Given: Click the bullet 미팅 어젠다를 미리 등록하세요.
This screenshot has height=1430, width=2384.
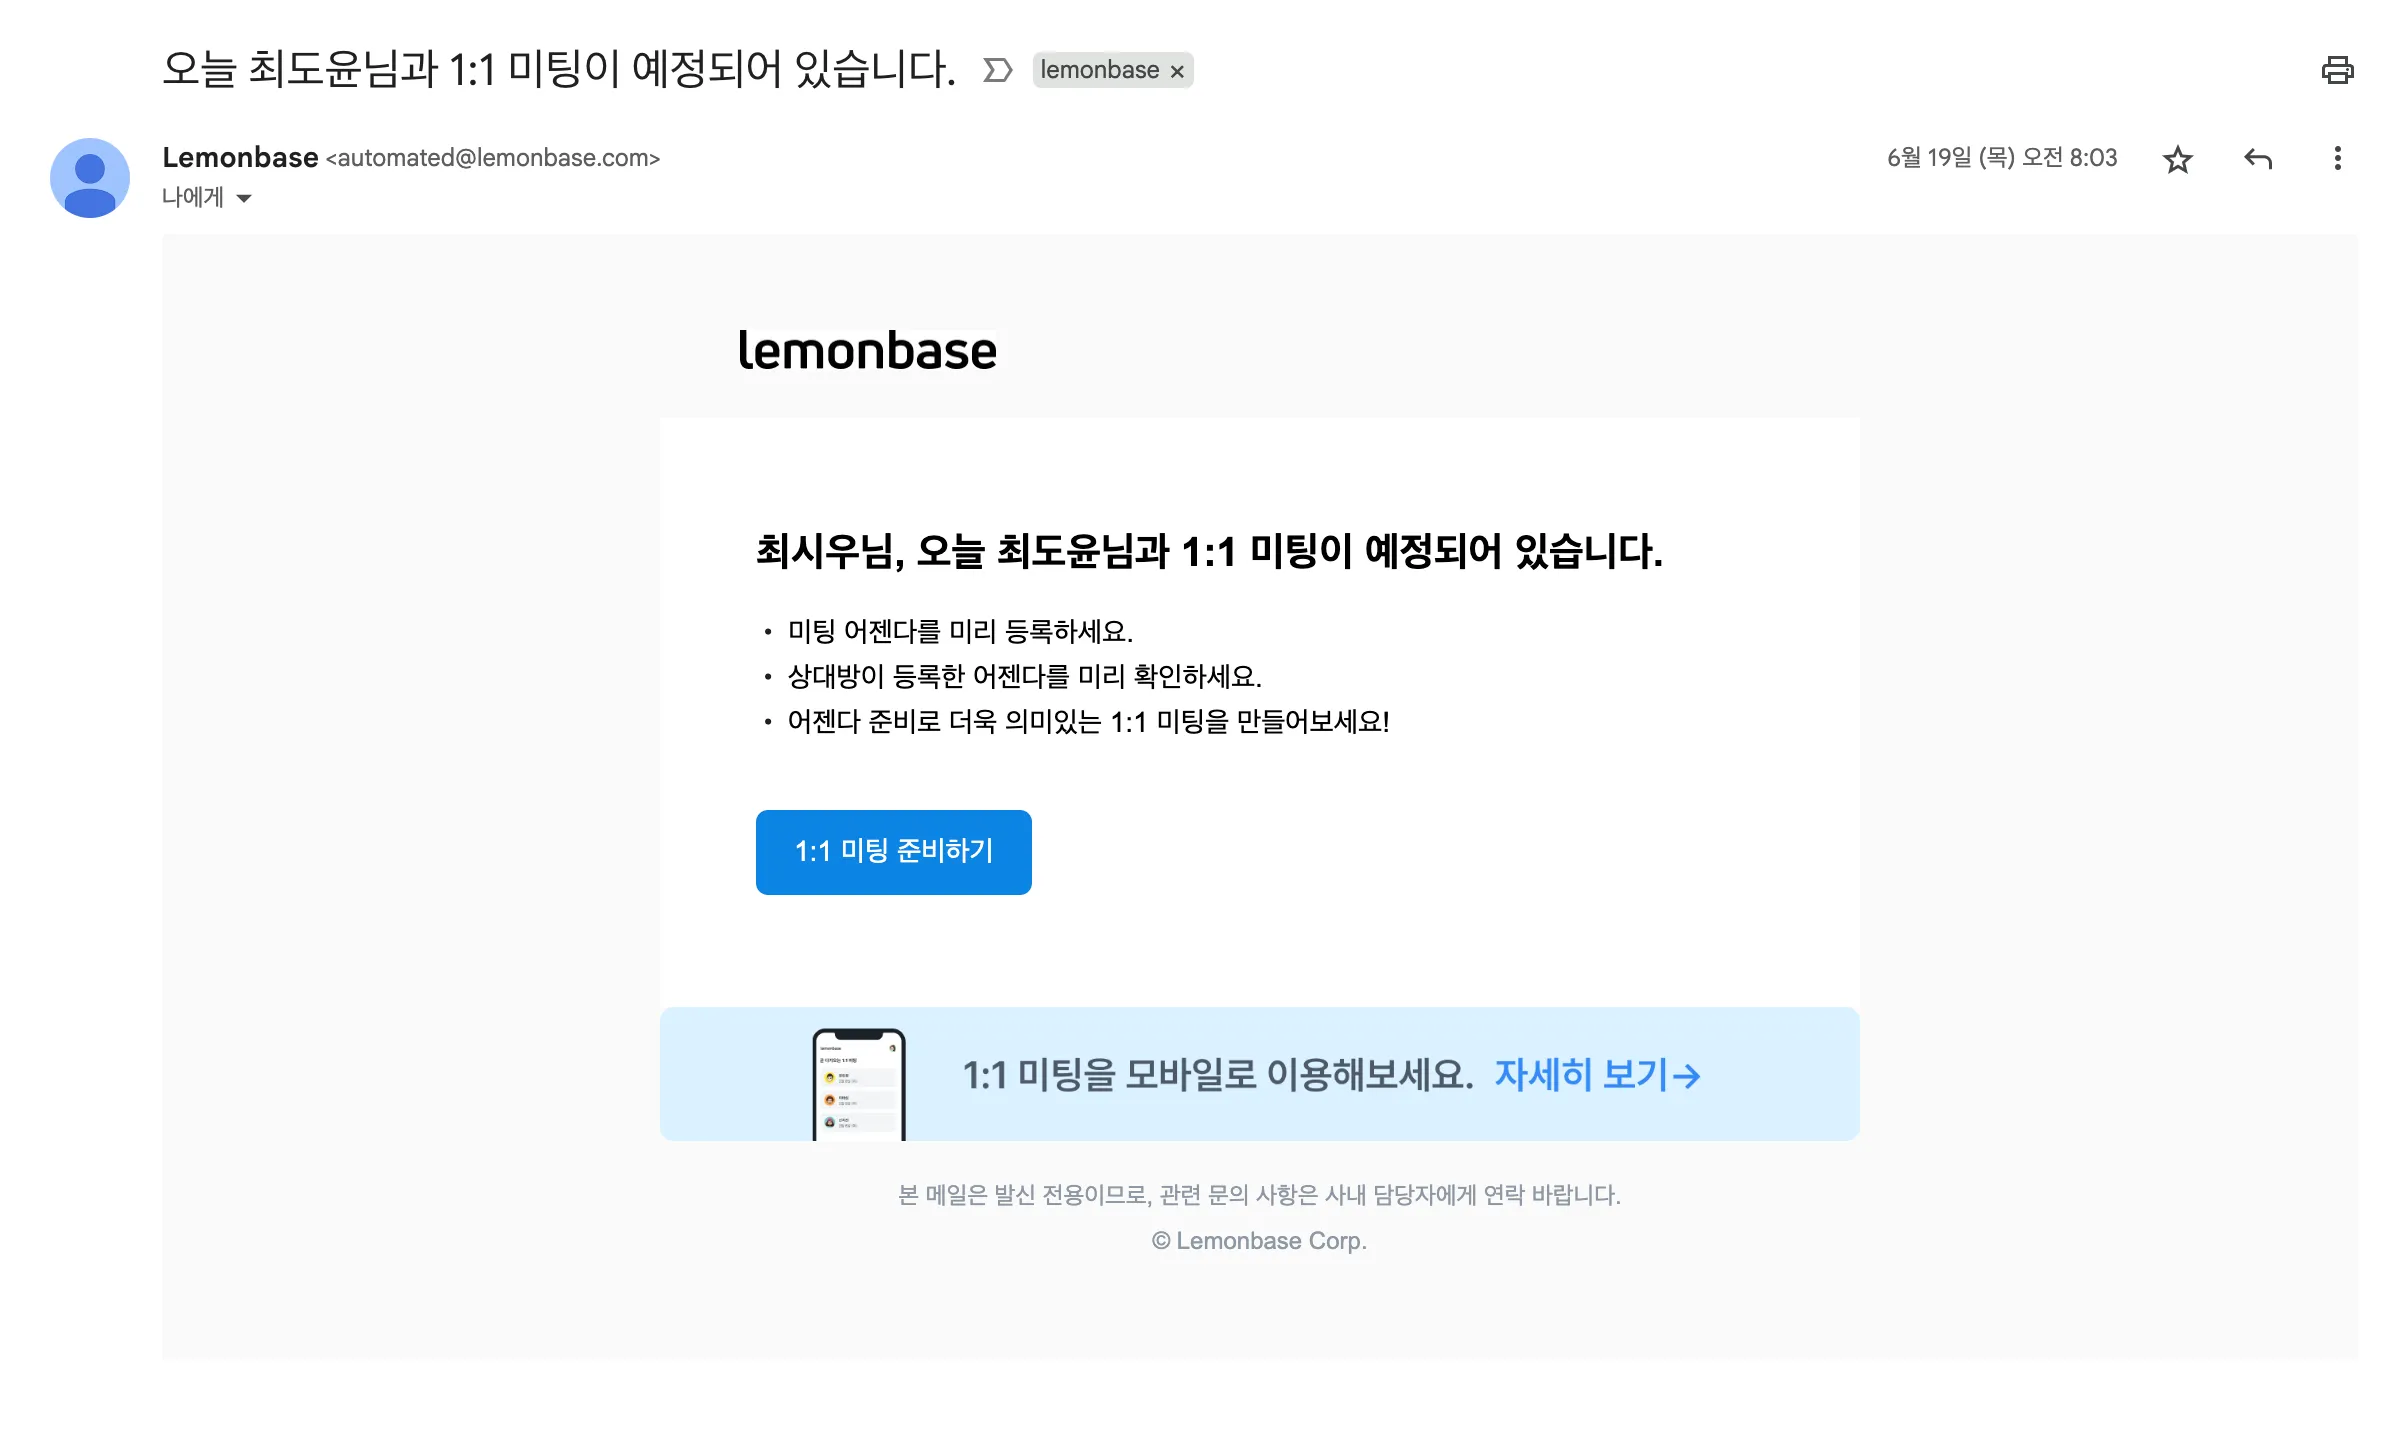Looking at the screenshot, I should coord(960,632).
